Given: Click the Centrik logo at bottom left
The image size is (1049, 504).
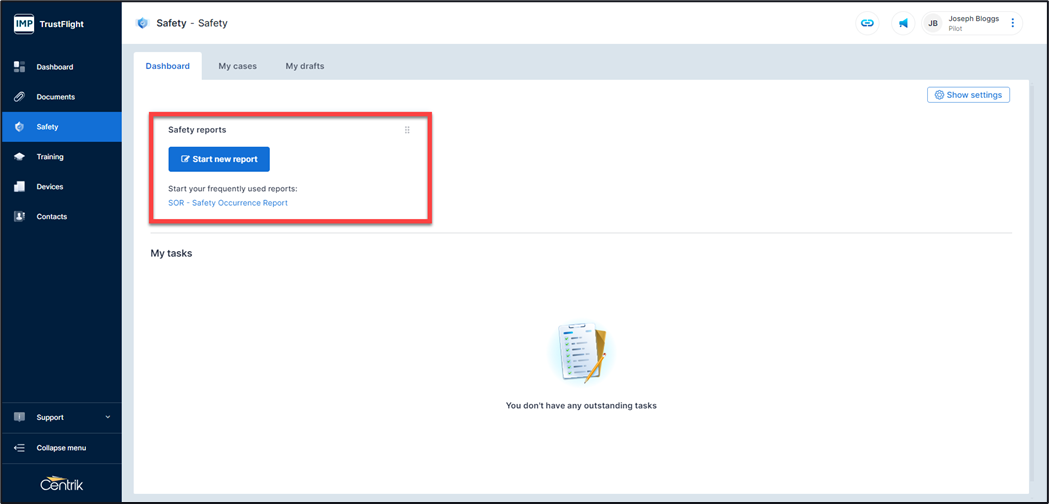Looking at the screenshot, I should pyautogui.click(x=61, y=484).
